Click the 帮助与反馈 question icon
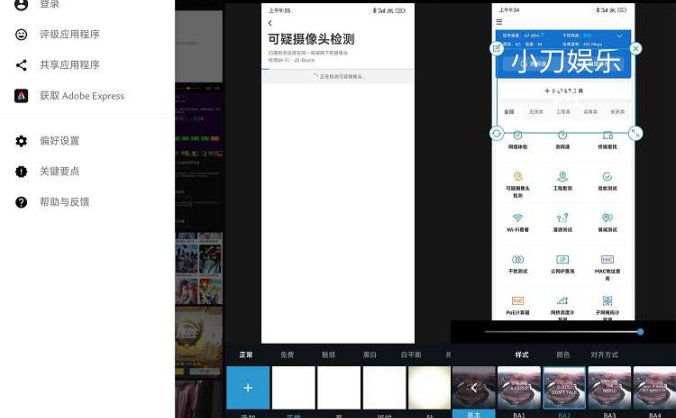The image size is (676, 418). 21,202
